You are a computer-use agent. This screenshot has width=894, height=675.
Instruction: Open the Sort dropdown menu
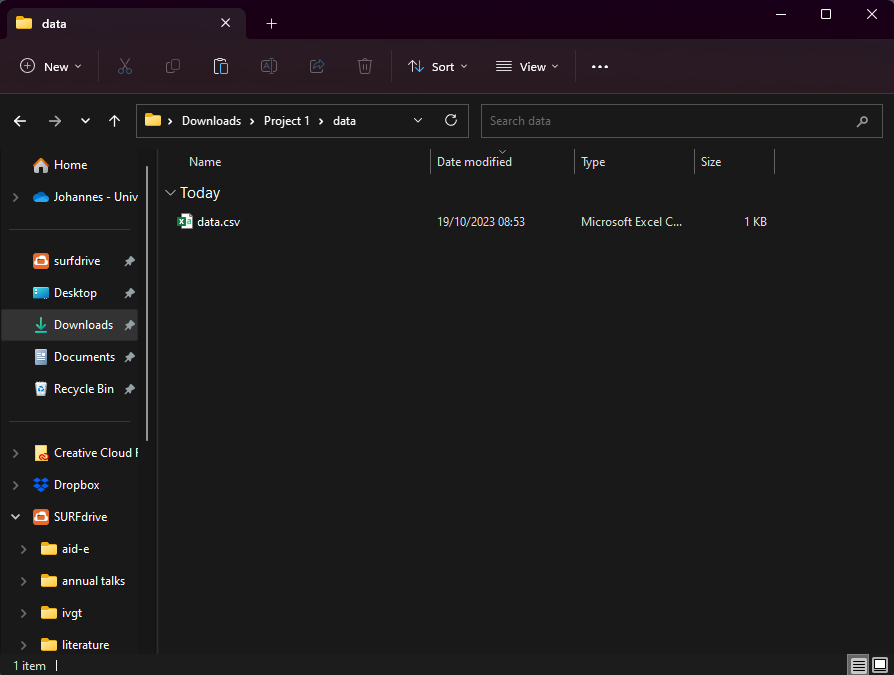[x=438, y=67]
